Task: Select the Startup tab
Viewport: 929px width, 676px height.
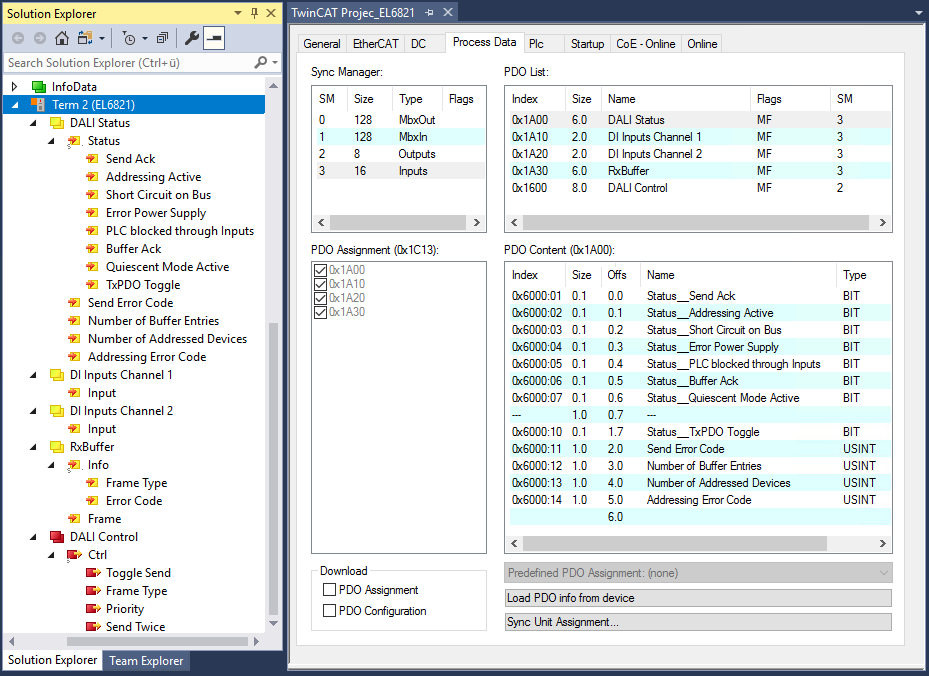Action: click(587, 43)
